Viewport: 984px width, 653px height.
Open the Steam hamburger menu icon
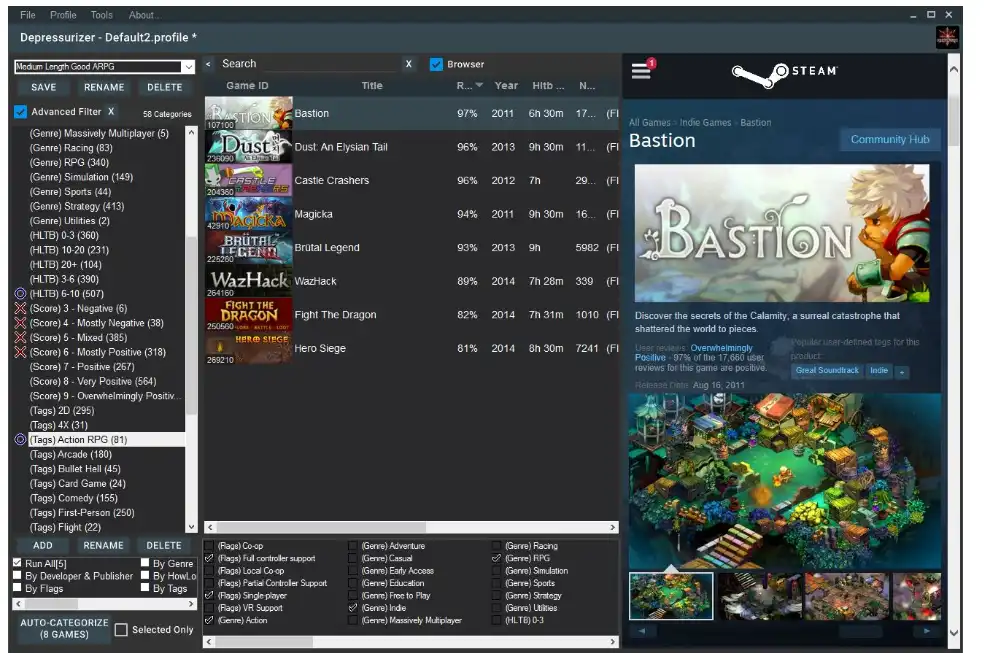click(641, 71)
